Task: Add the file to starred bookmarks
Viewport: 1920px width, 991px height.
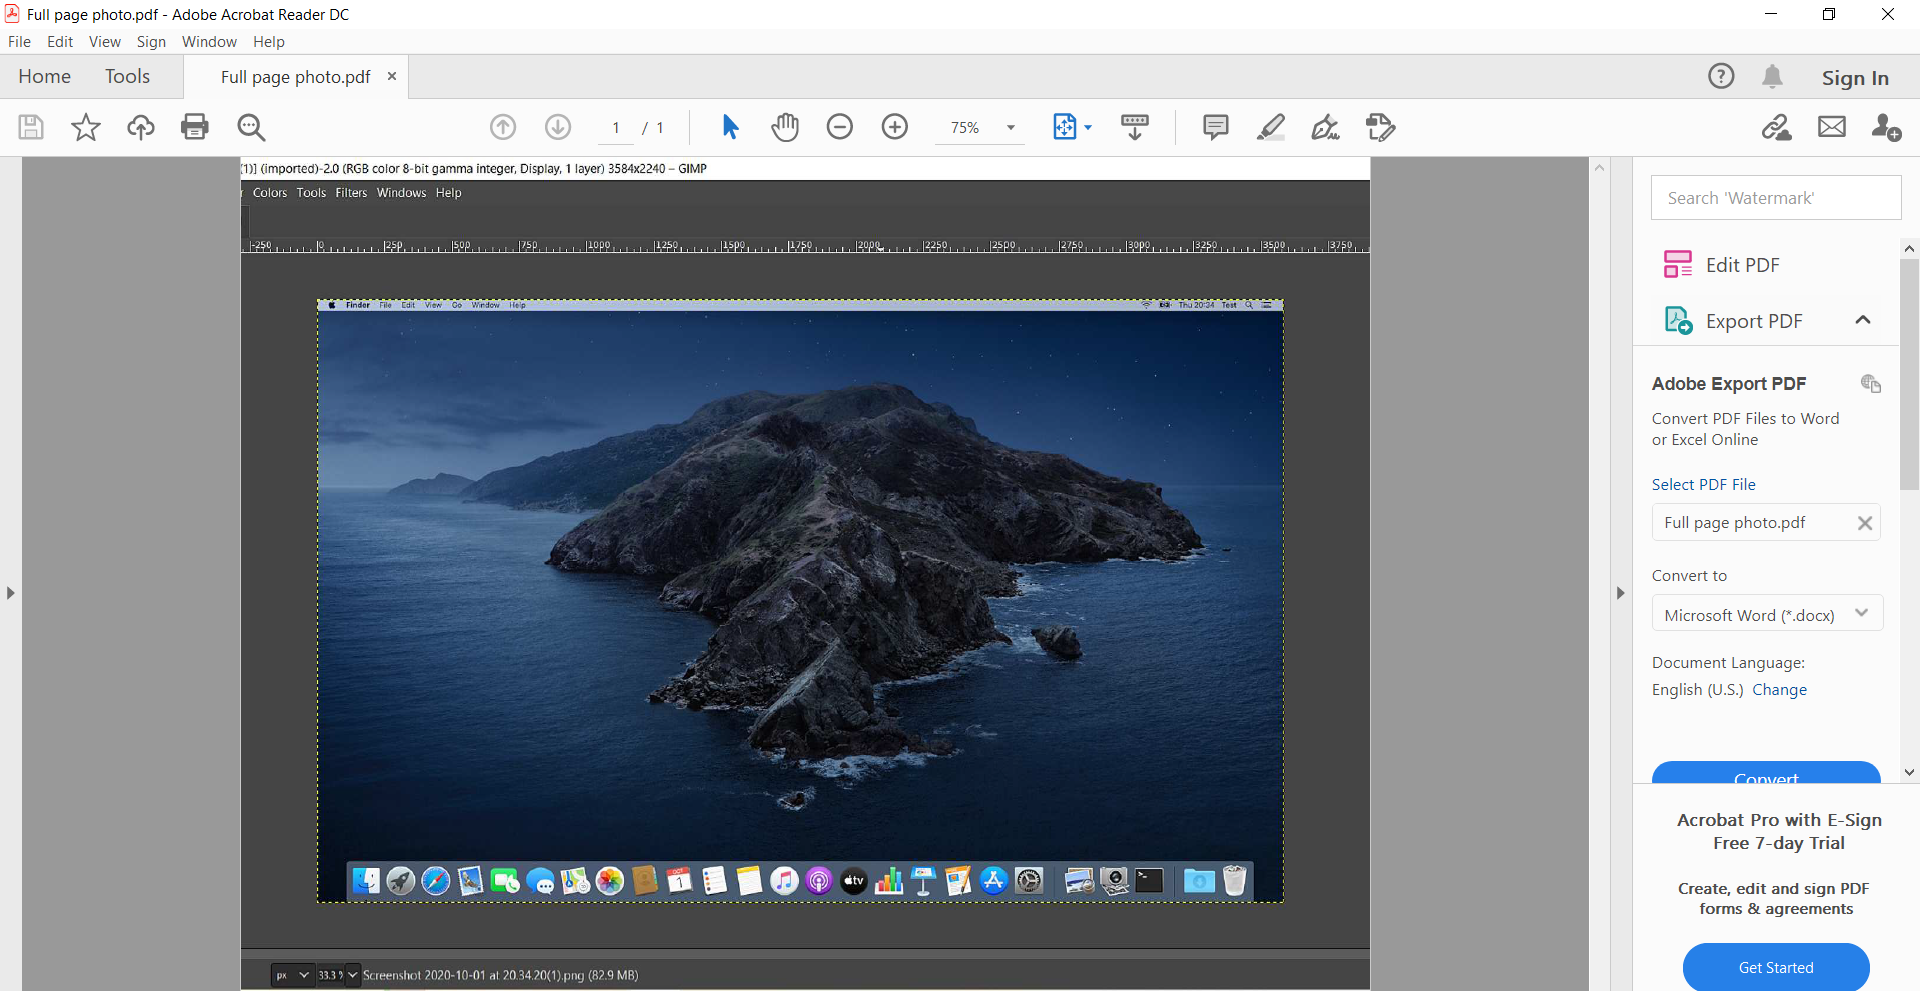Action: [86, 127]
